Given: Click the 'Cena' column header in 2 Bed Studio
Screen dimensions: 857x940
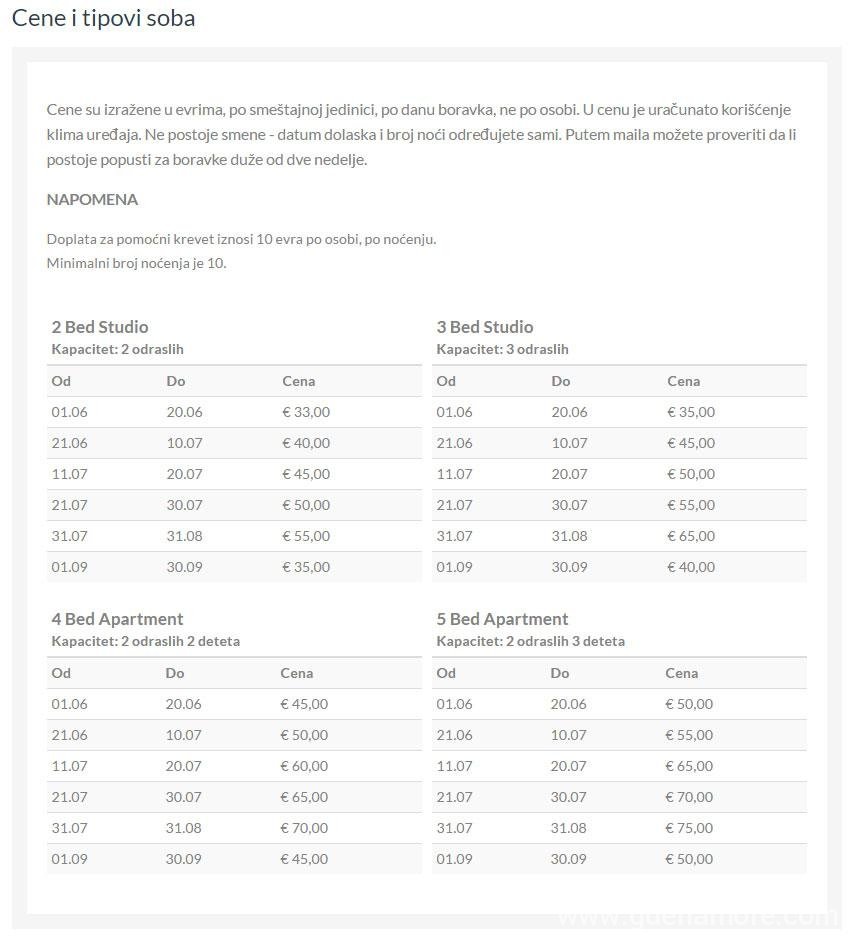Looking at the screenshot, I should 298,381.
